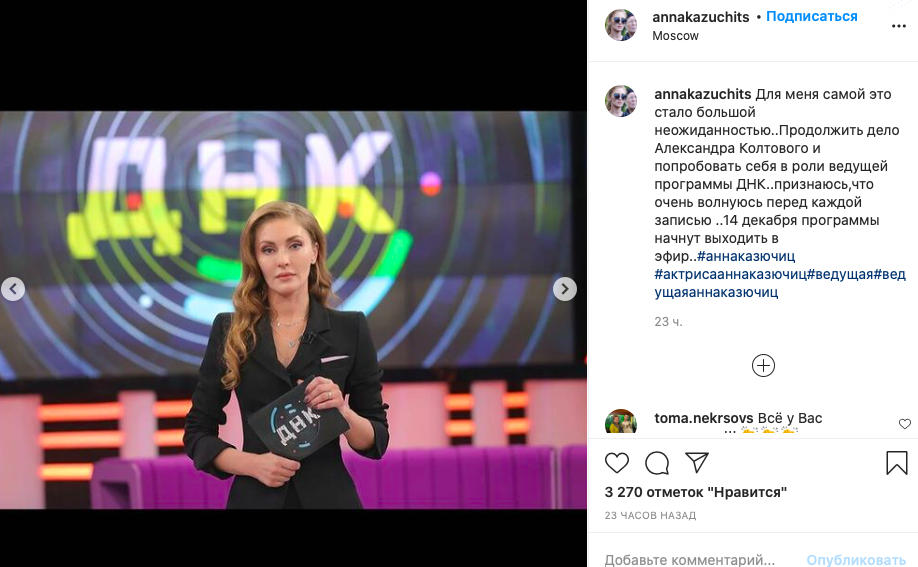918x567 pixels.
Task: Click the #анна­казючиц hashtag
Action: coord(746,256)
